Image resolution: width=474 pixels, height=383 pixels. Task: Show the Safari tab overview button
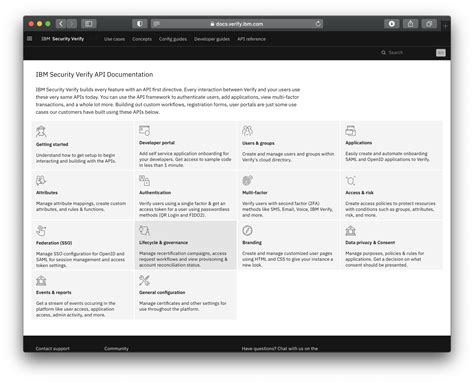pos(429,24)
